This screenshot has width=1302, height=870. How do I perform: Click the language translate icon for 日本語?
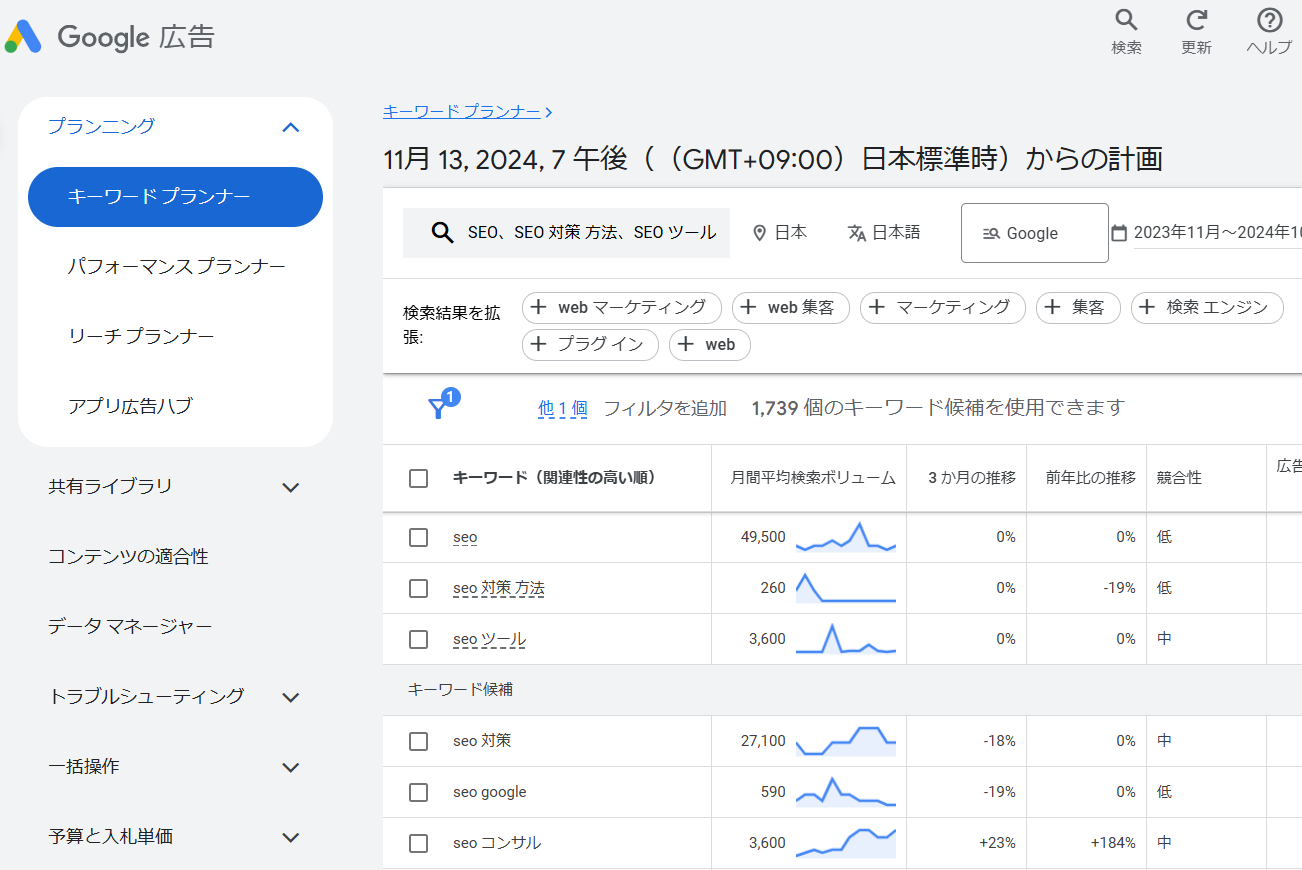pyautogui.click(x=856, y=233)
